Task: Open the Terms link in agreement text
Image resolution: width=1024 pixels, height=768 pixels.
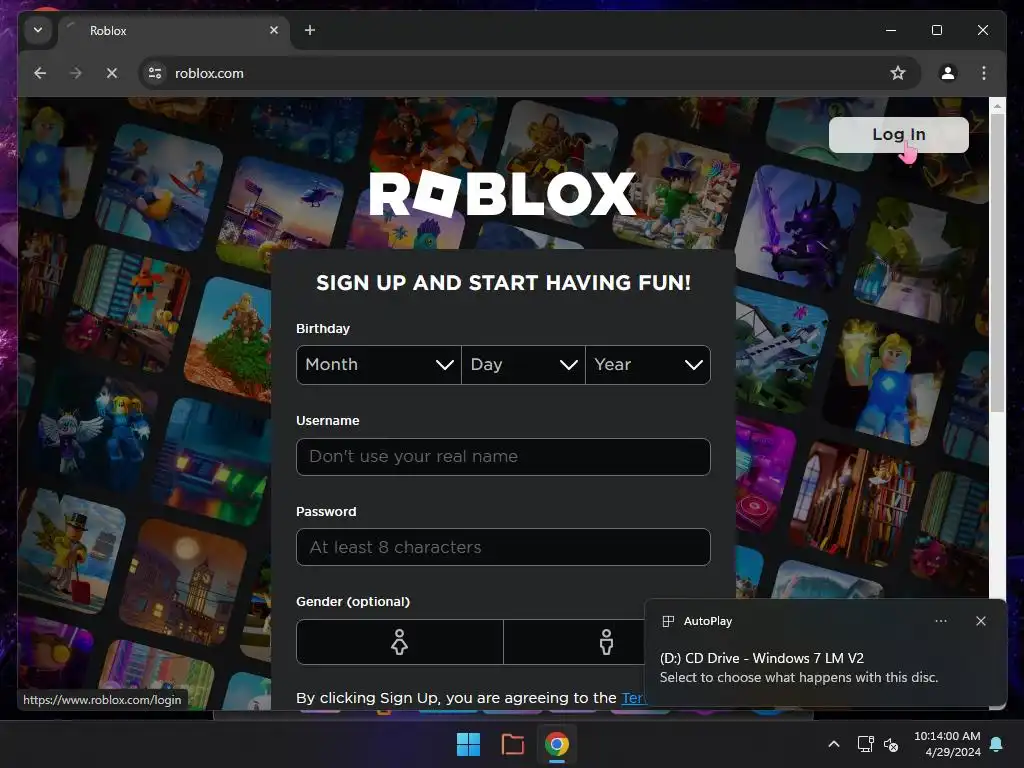Action: (x=632, y=697)
